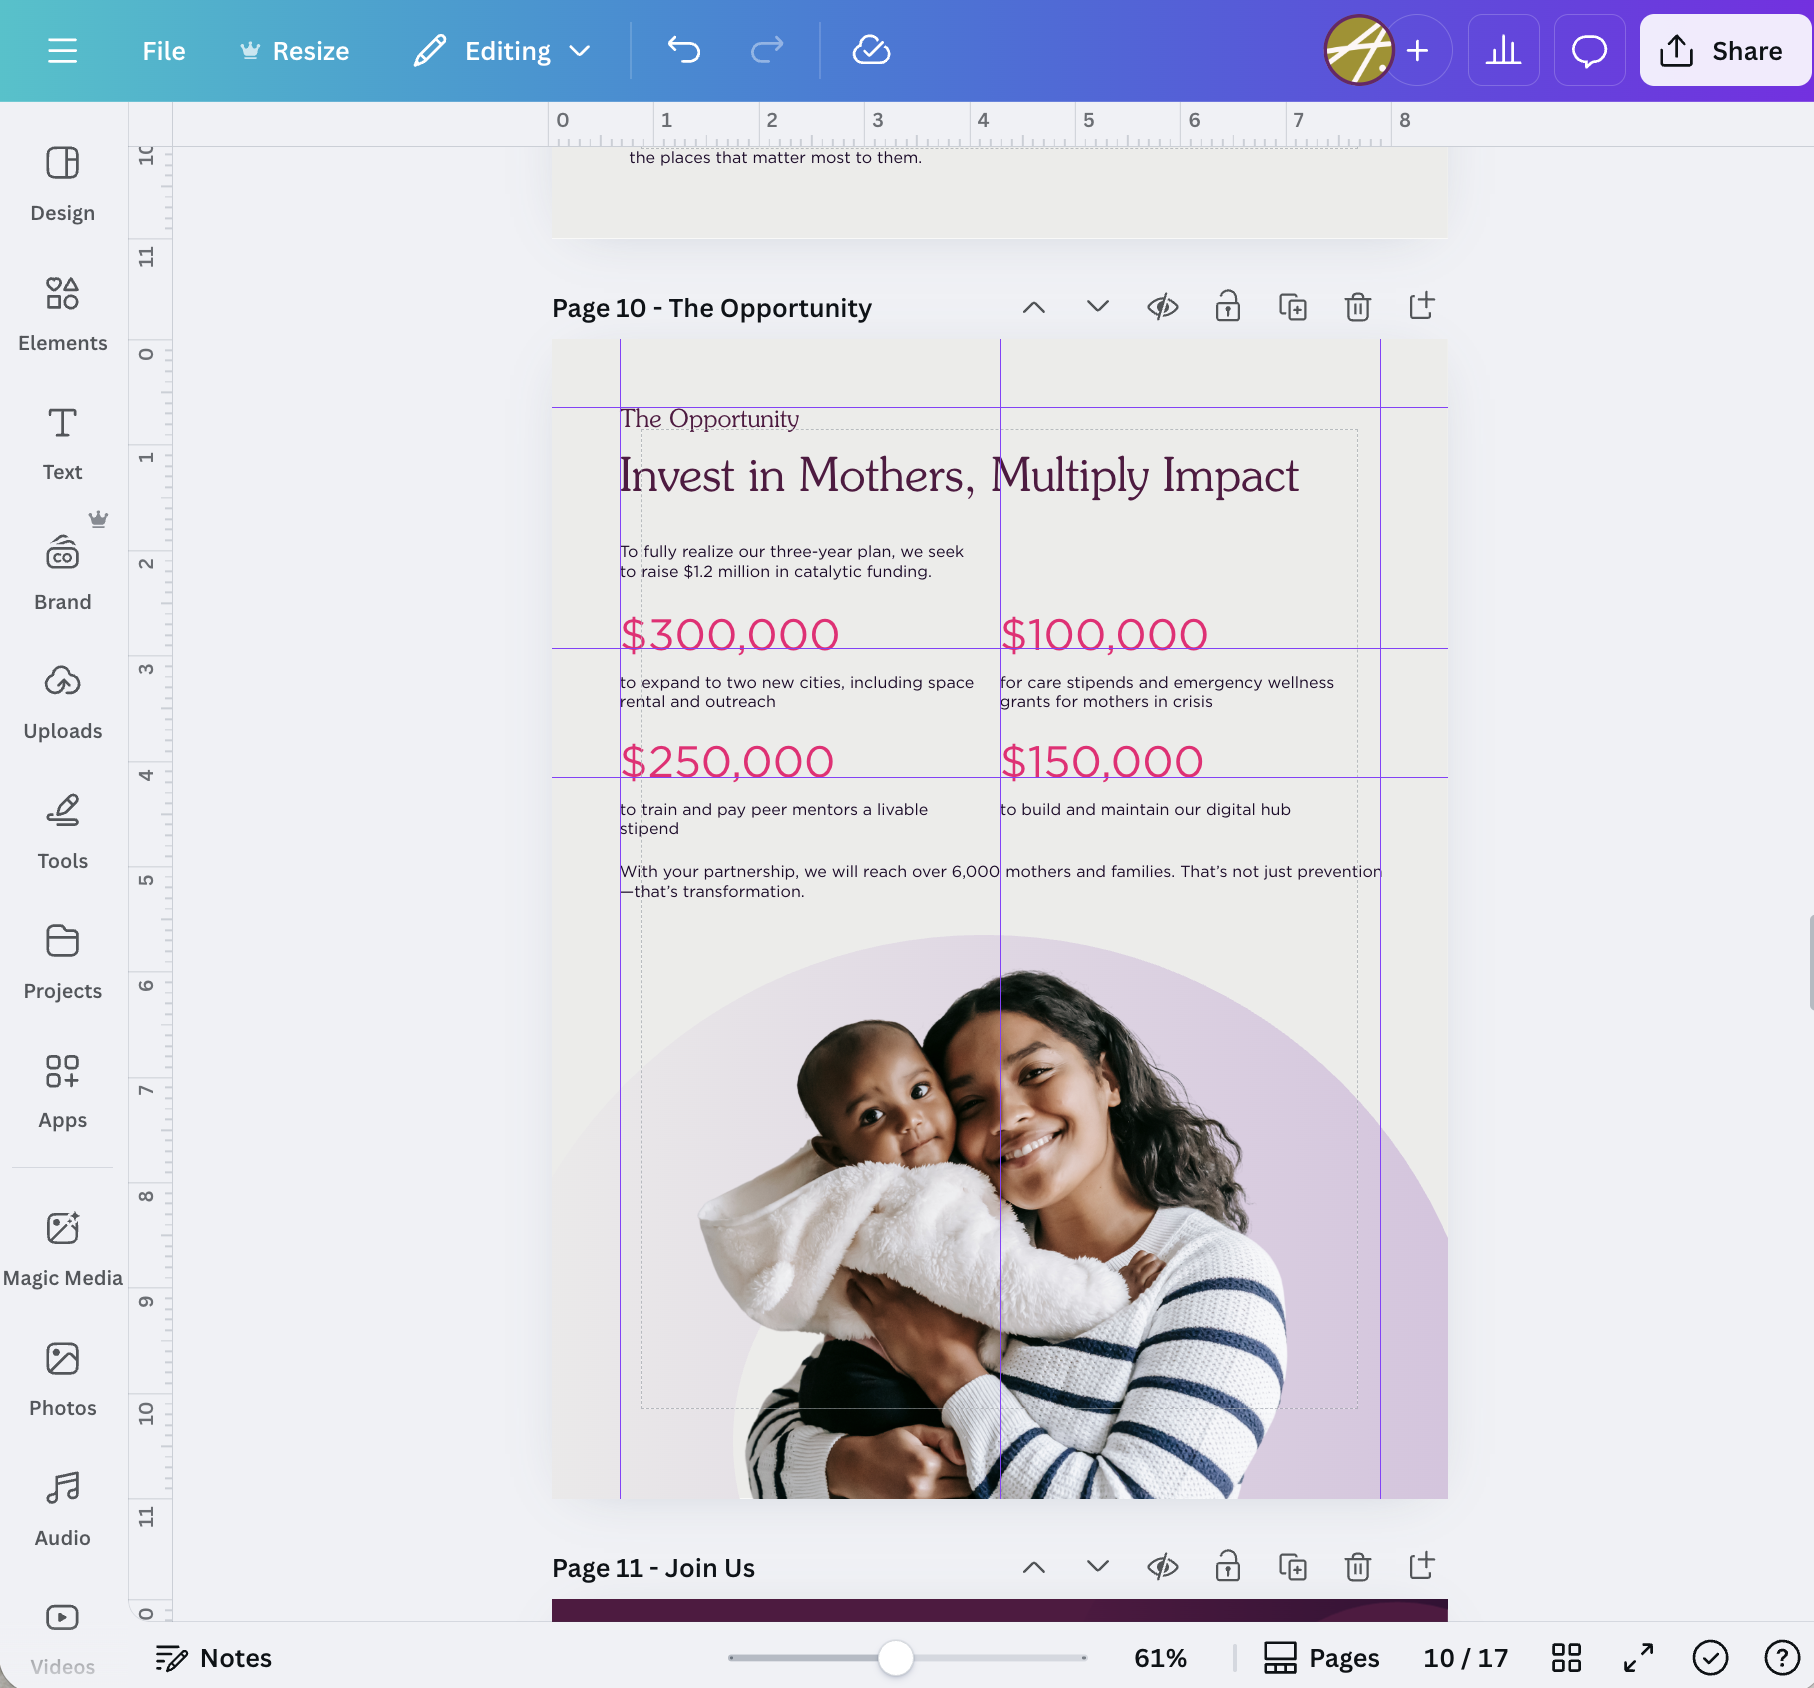Click the 10 / 17 page counter

pos(1466,1658)
